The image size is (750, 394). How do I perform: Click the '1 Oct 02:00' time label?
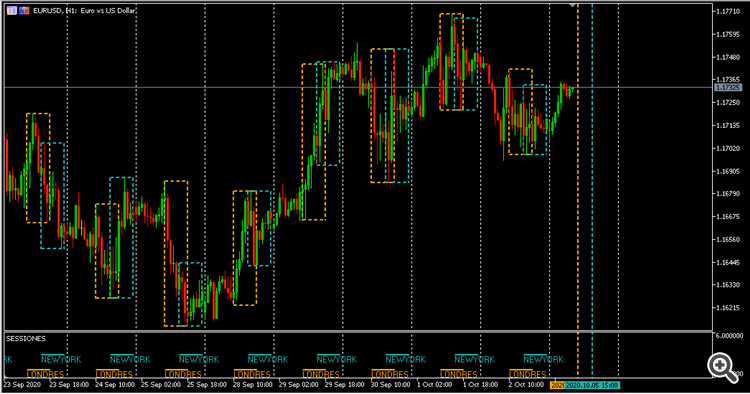pos(434,384)
